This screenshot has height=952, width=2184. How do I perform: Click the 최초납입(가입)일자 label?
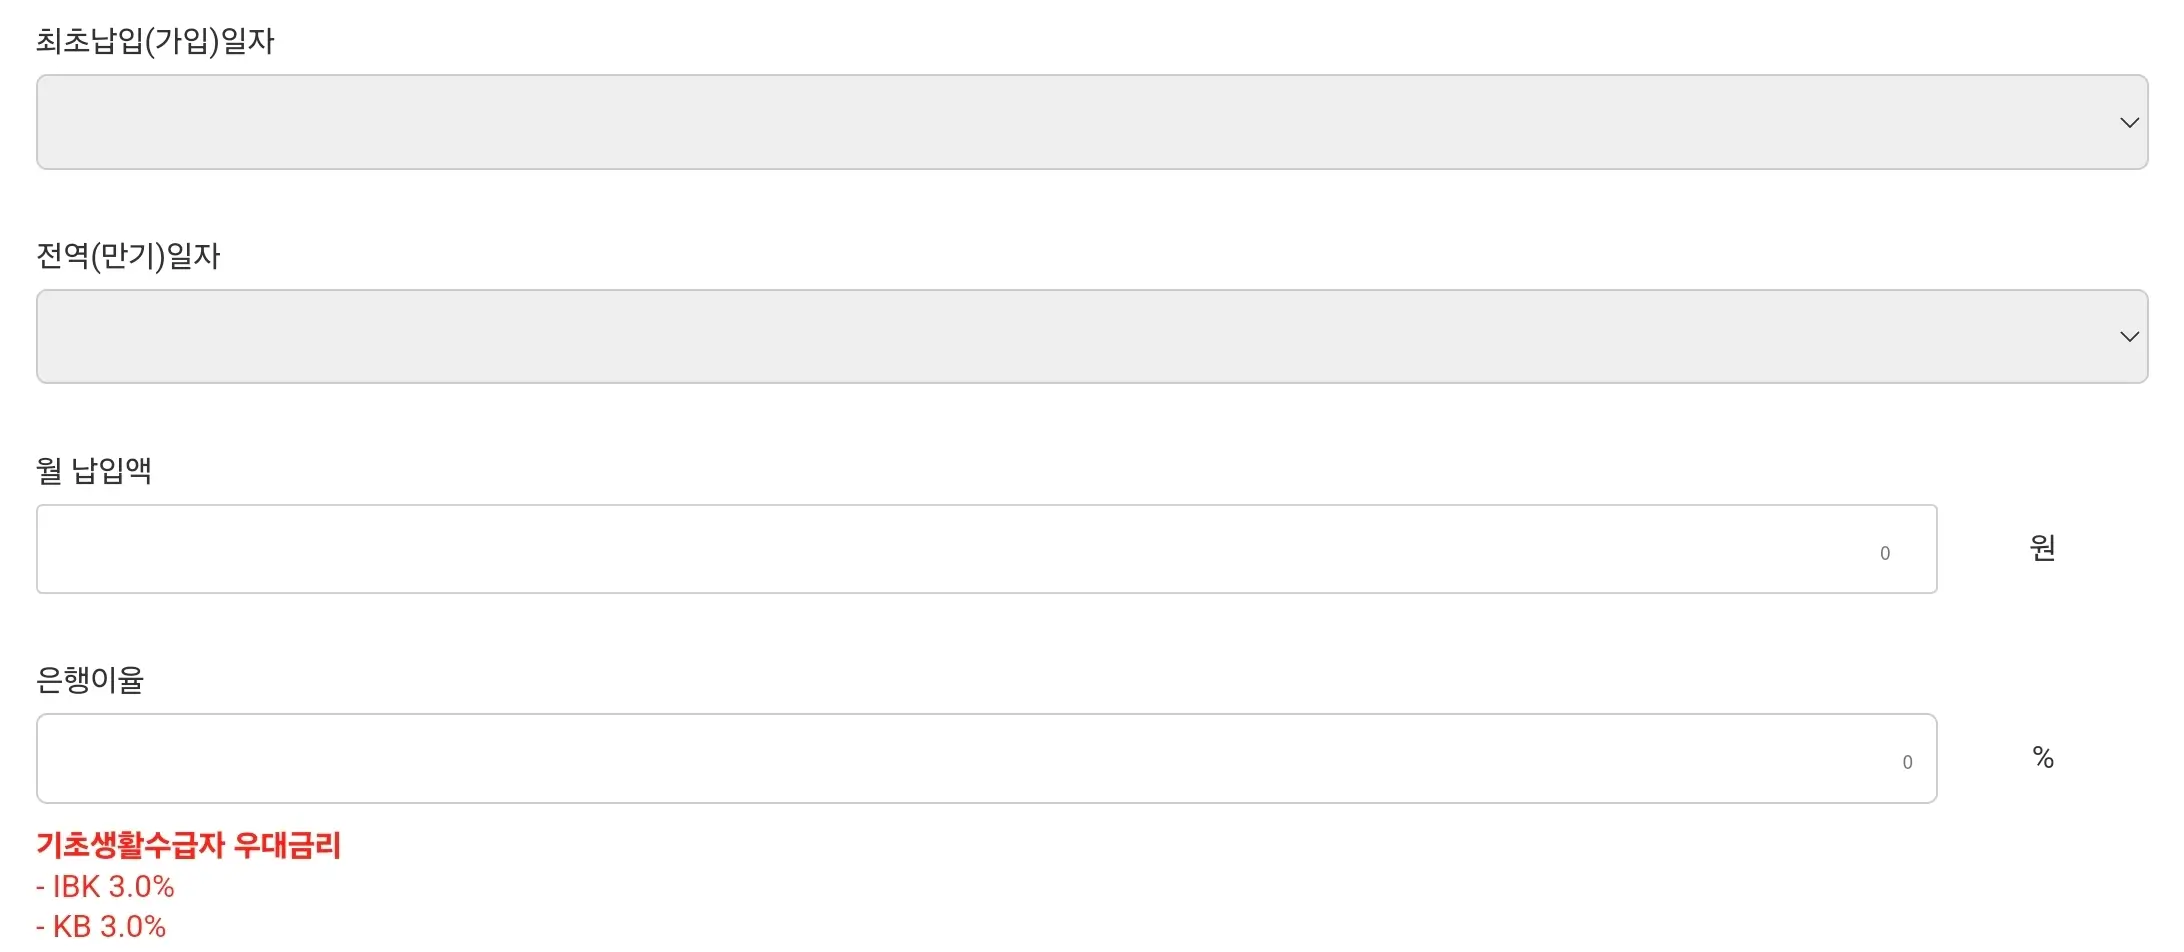click(x=155, y=41)
